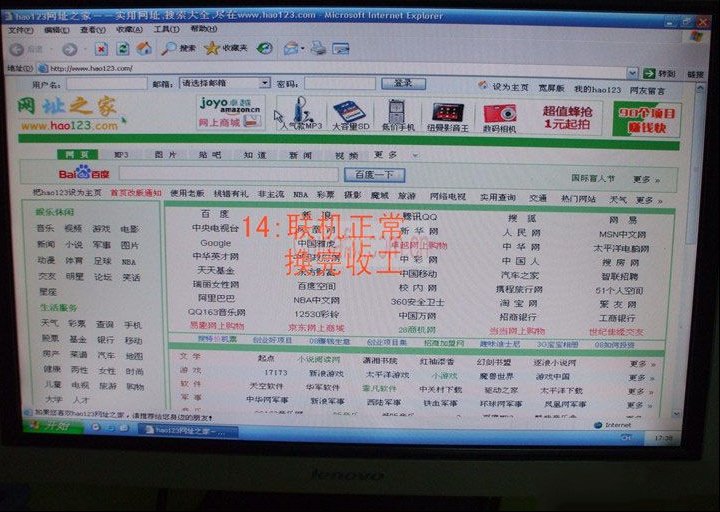Open the 邮箱 请选择邮箱 dropdown

tap(225, 83)
